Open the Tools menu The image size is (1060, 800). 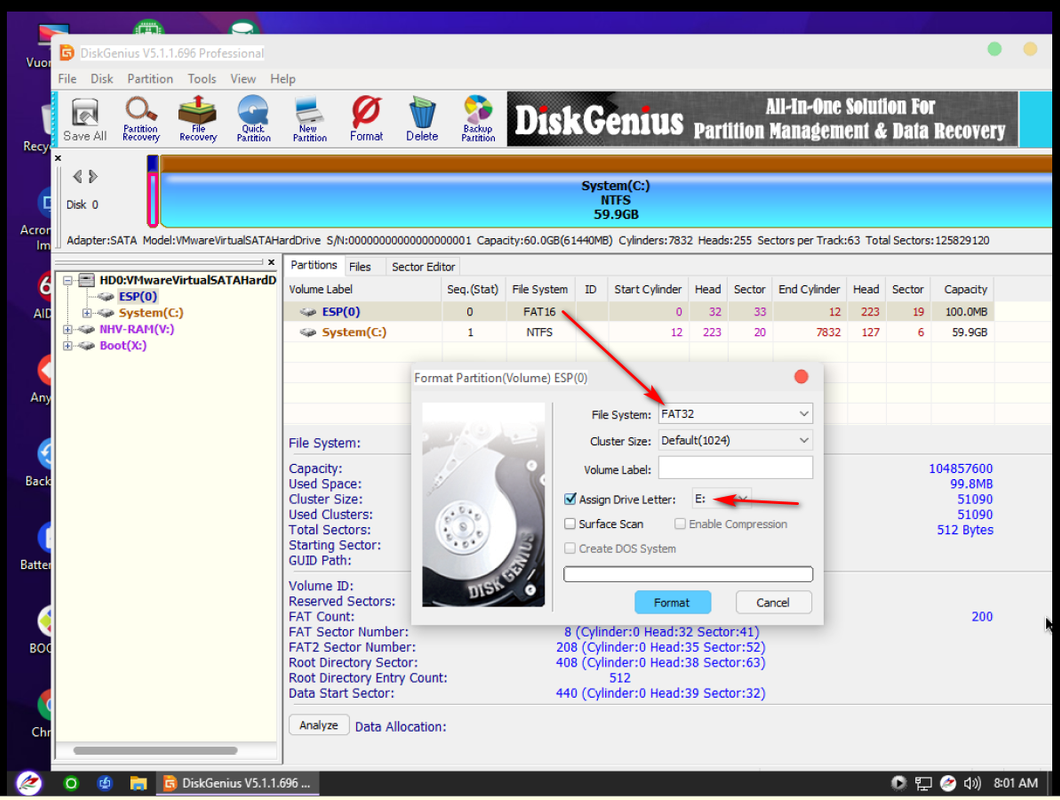pos(201,78)
